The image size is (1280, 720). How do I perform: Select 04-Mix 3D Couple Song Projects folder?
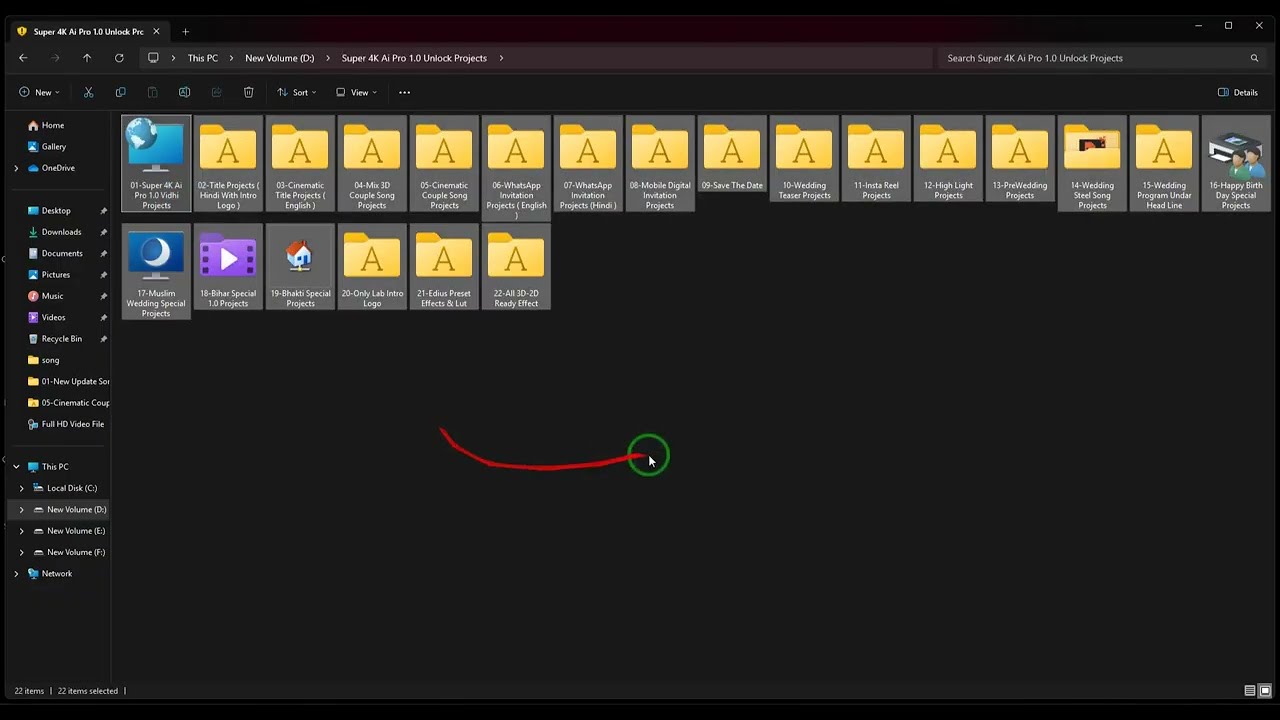[372, 163]
